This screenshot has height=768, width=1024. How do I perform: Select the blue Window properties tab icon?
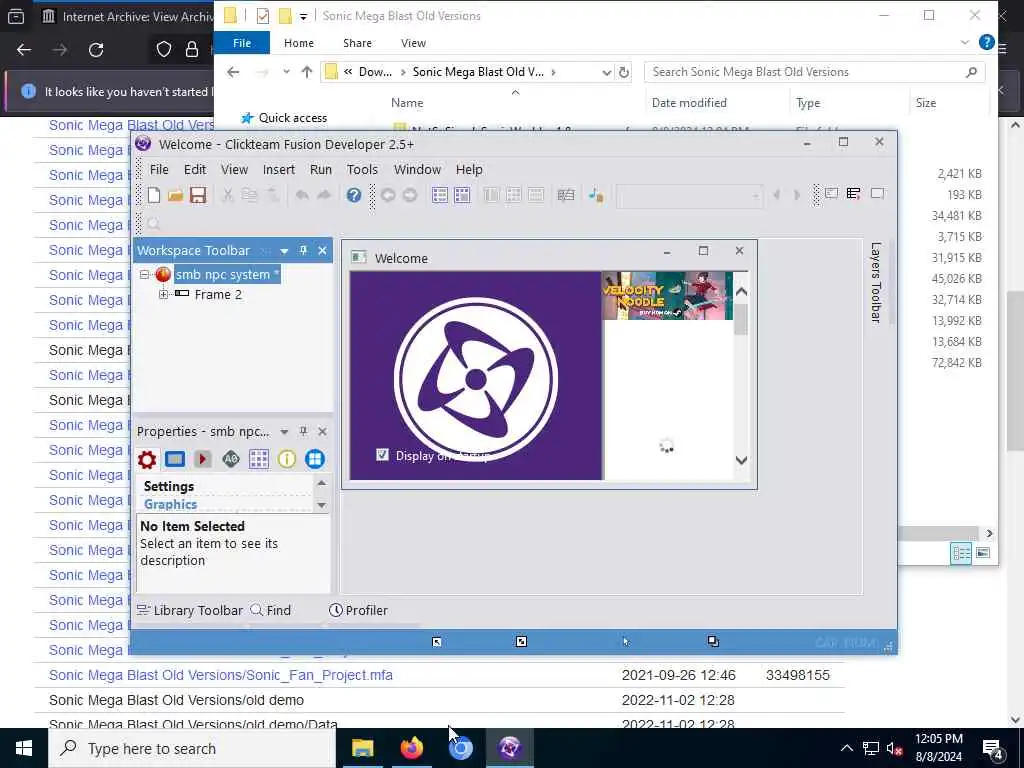175,460
